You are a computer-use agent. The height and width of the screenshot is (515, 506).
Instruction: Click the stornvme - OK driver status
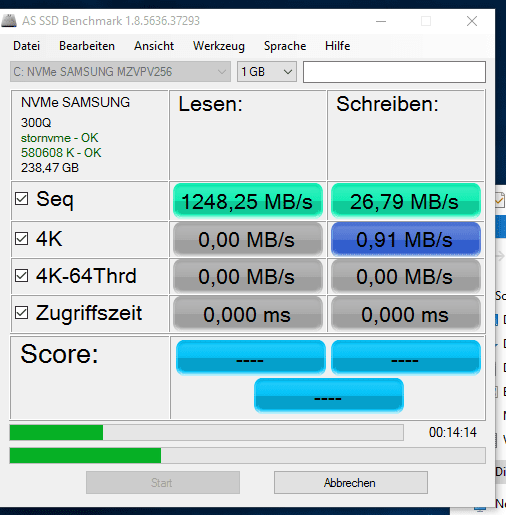[59, 138]
